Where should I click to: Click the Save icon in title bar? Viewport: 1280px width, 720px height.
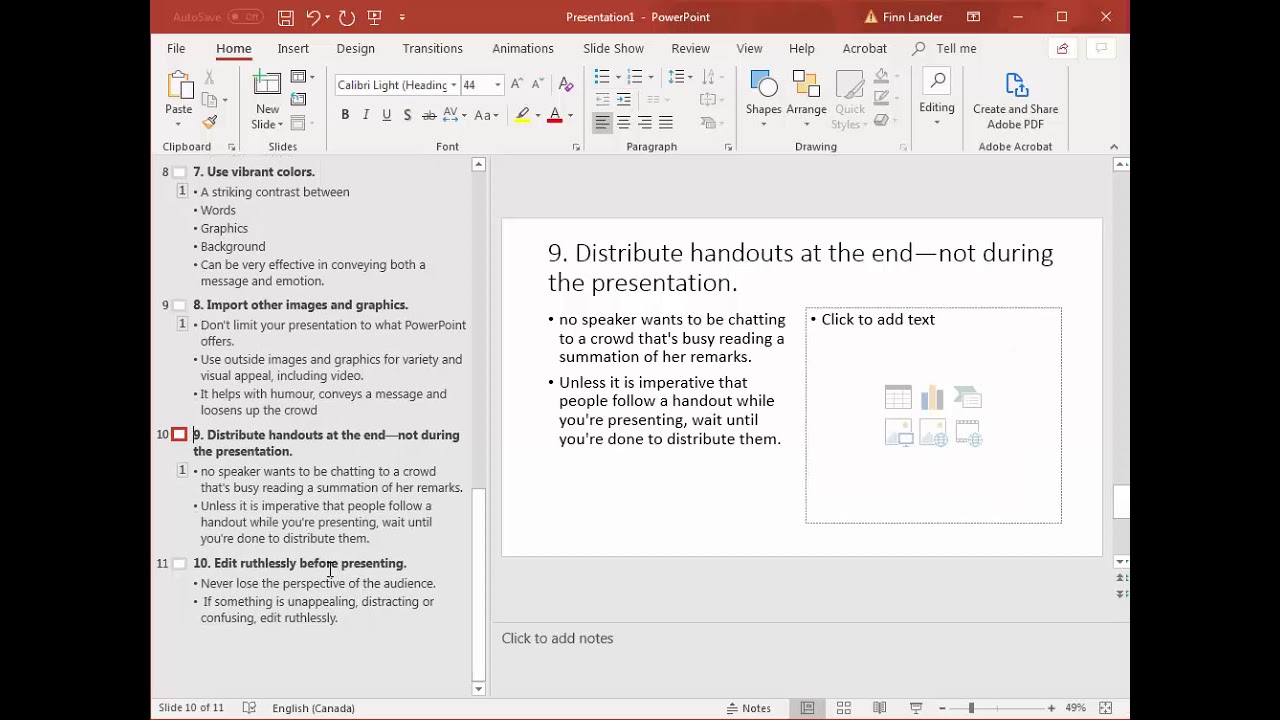point(286,17)
